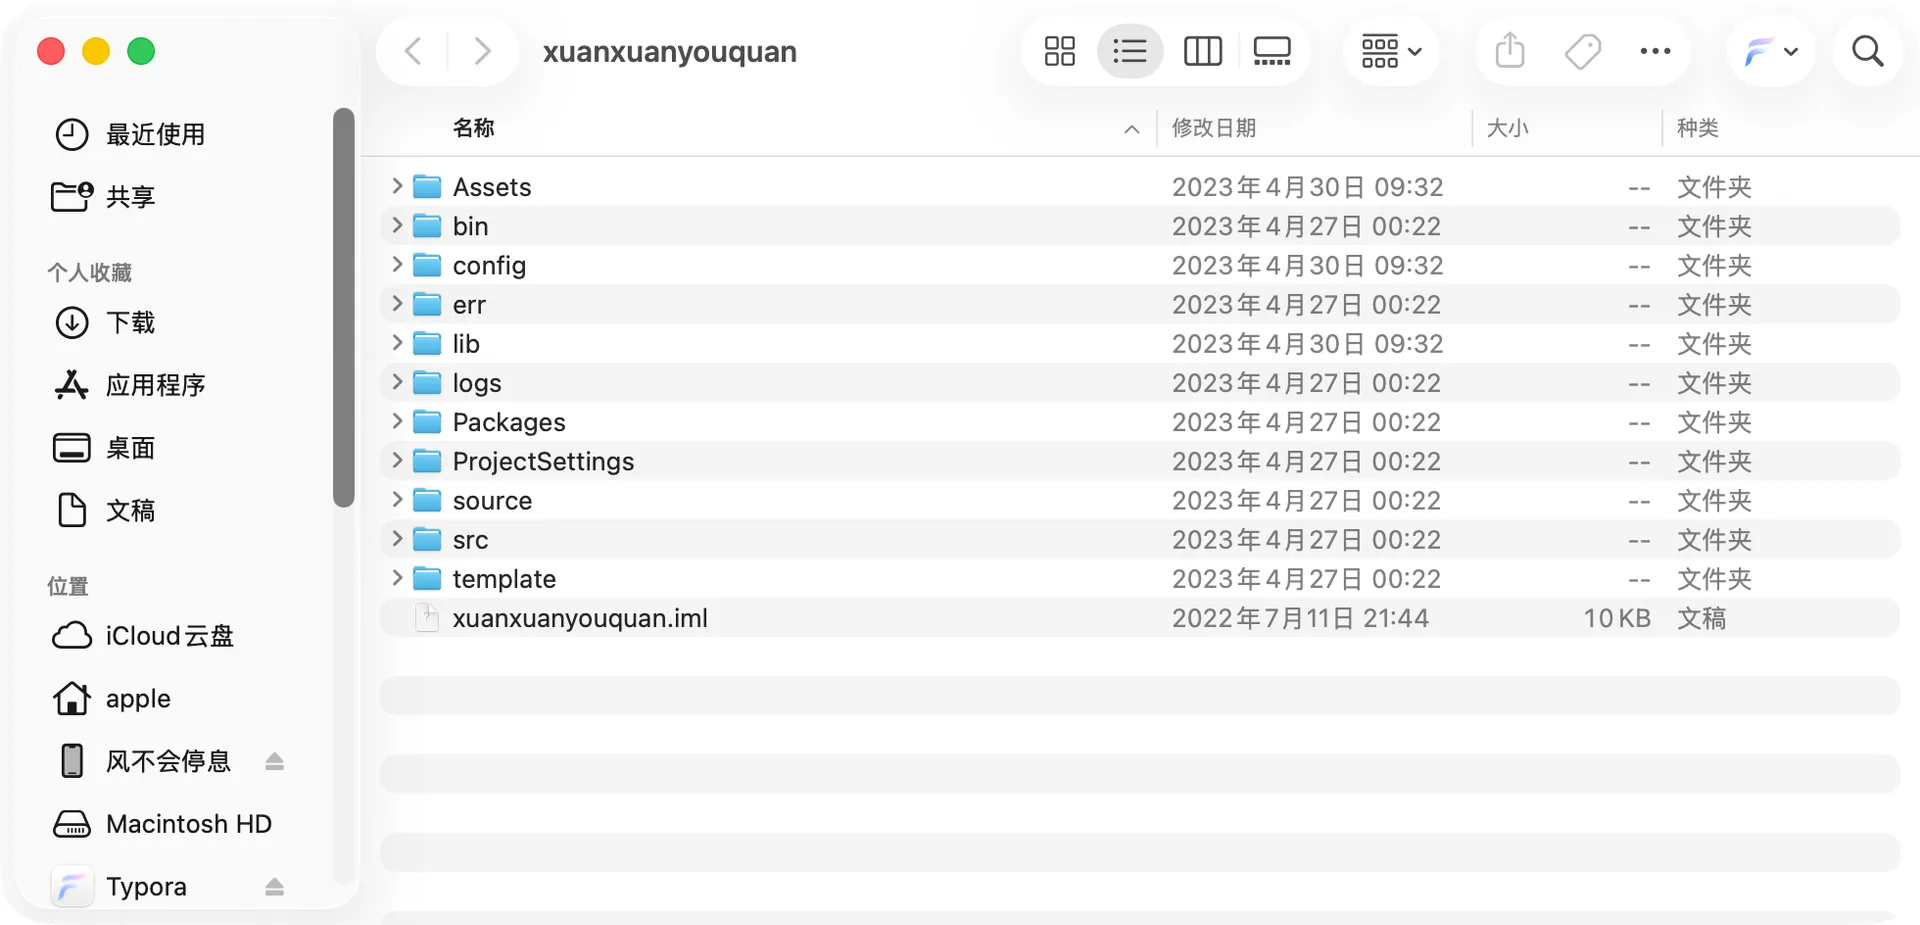
Task: Select the logs folder row
Action: [x=1140, y=383]
